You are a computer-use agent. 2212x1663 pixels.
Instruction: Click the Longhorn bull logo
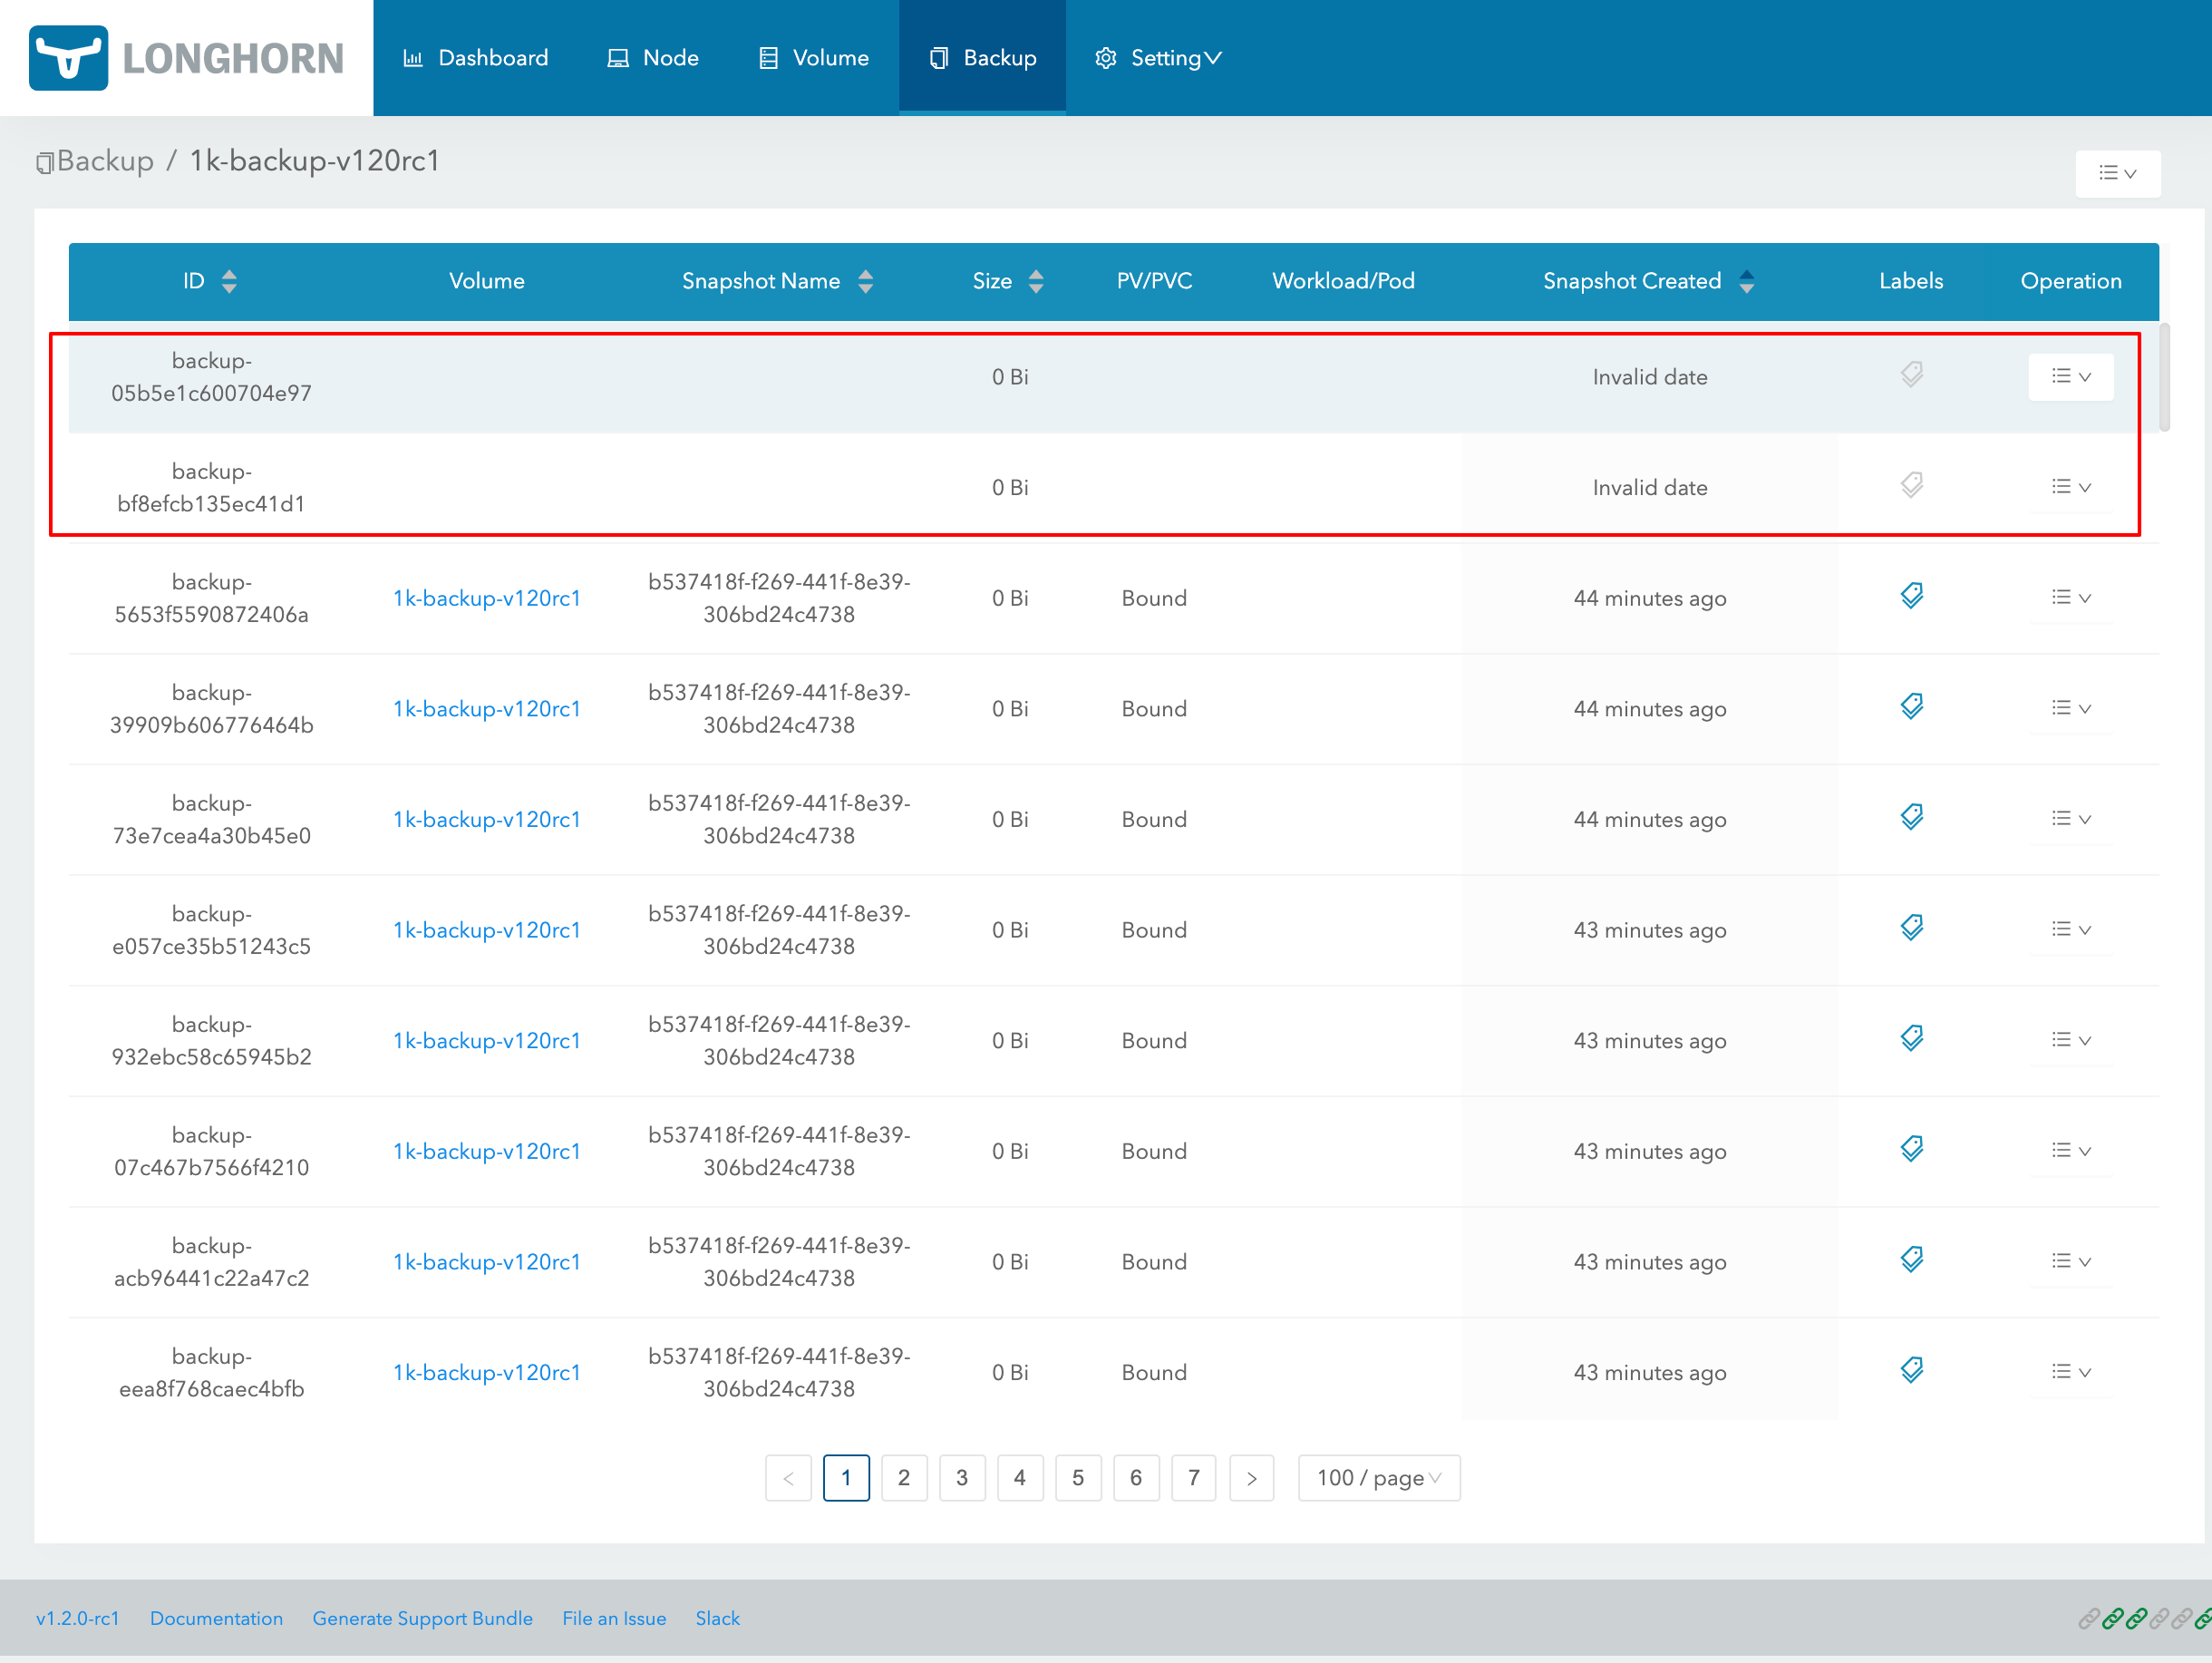point(68,57)
